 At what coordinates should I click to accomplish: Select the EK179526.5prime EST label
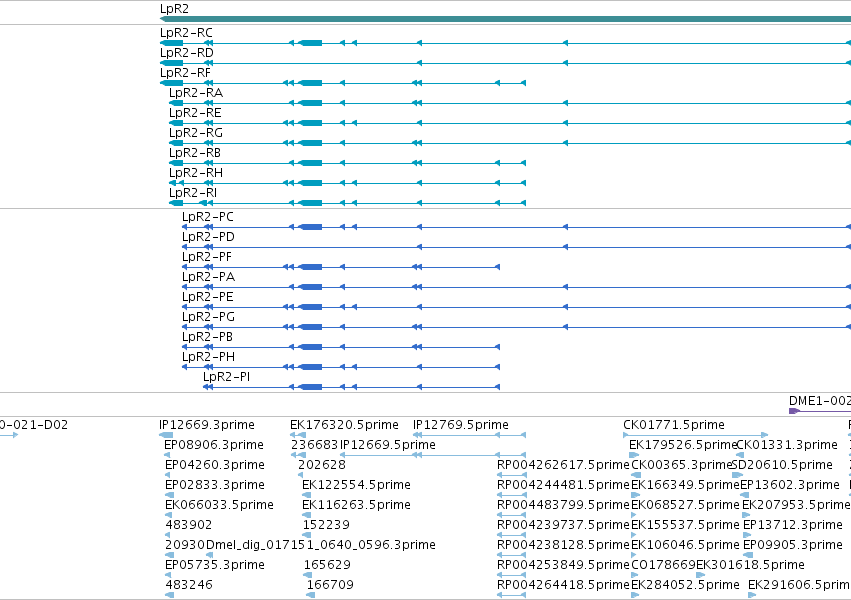pyautogui.click(x=683, y=445)
